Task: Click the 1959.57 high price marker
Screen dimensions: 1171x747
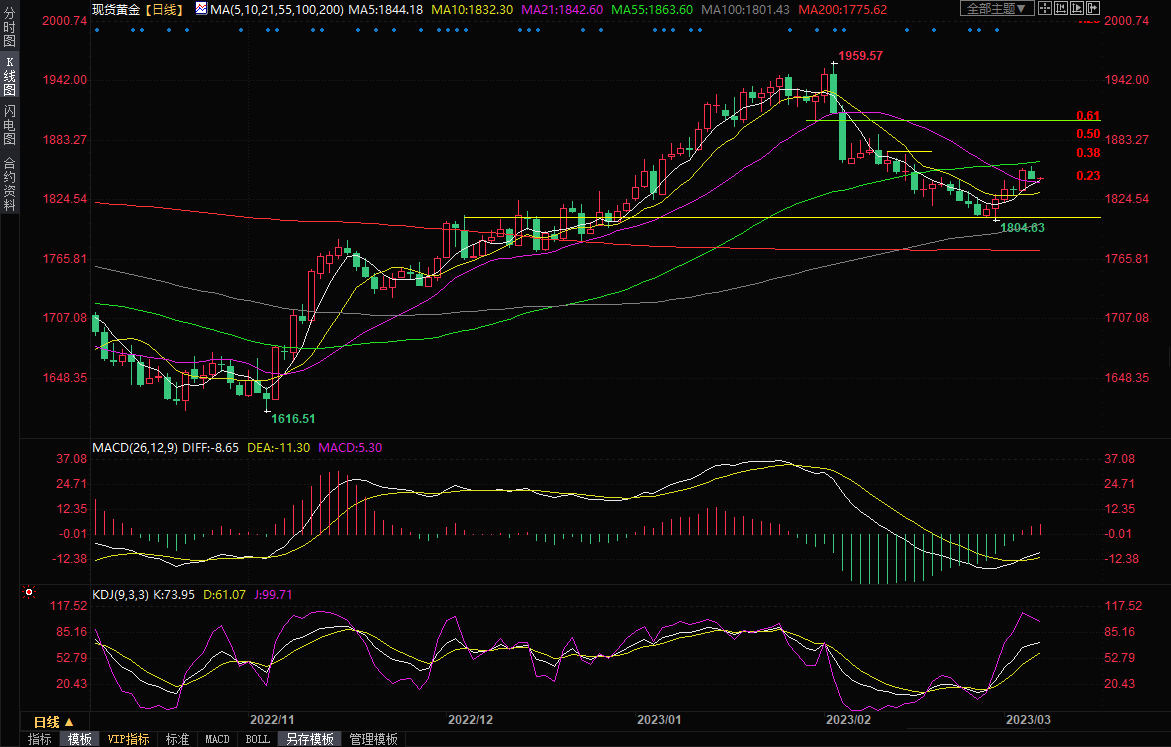Action: (860, 56)
